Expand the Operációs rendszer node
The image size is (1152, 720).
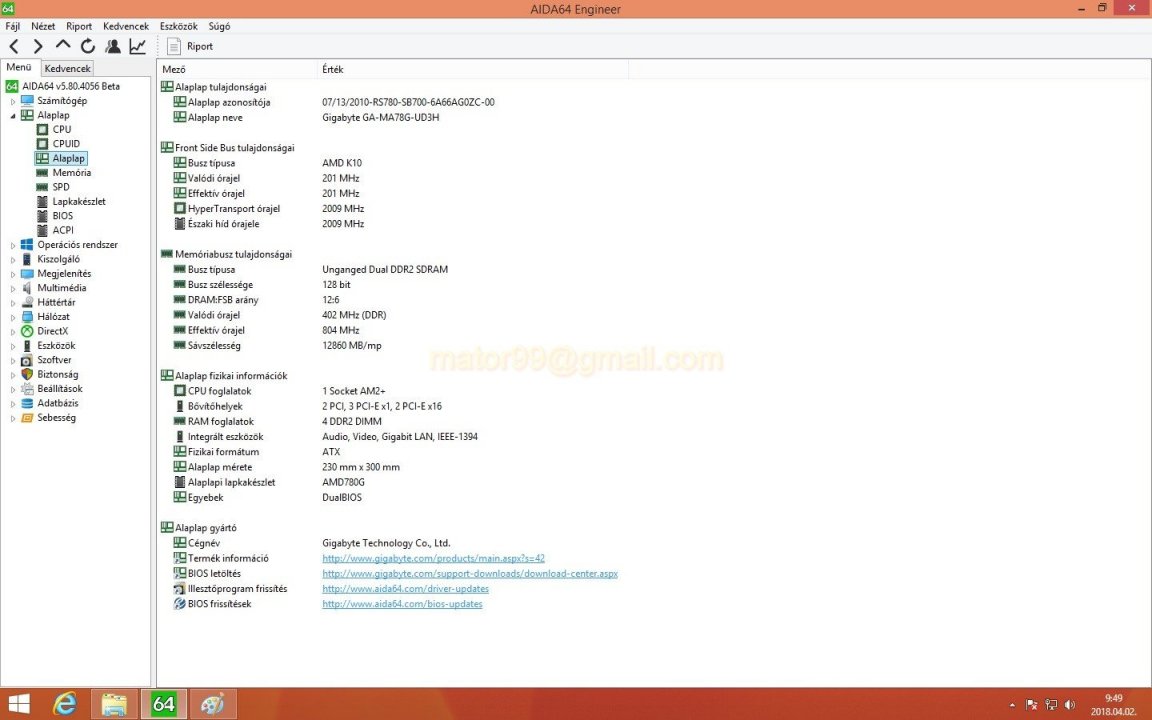coord(12,245)
